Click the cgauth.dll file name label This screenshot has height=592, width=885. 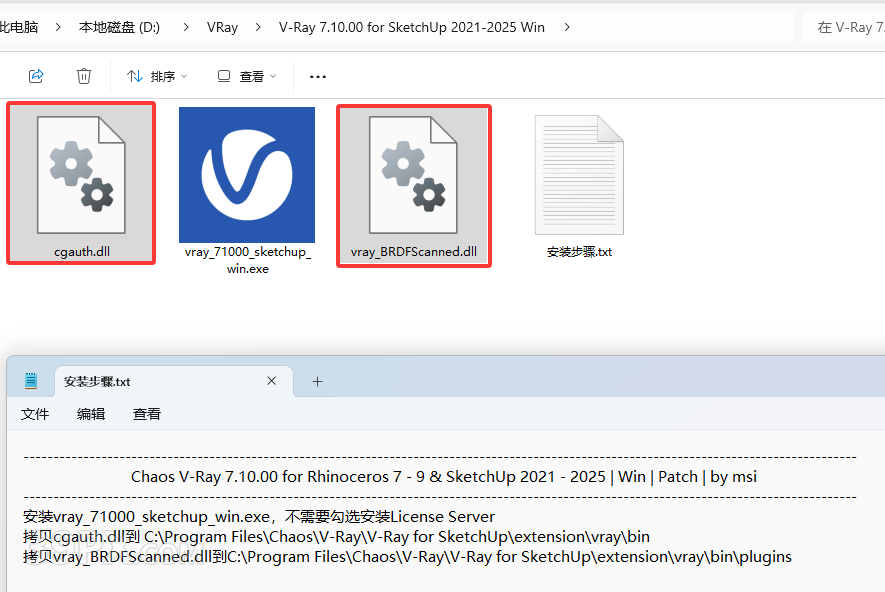pos(82,252)
